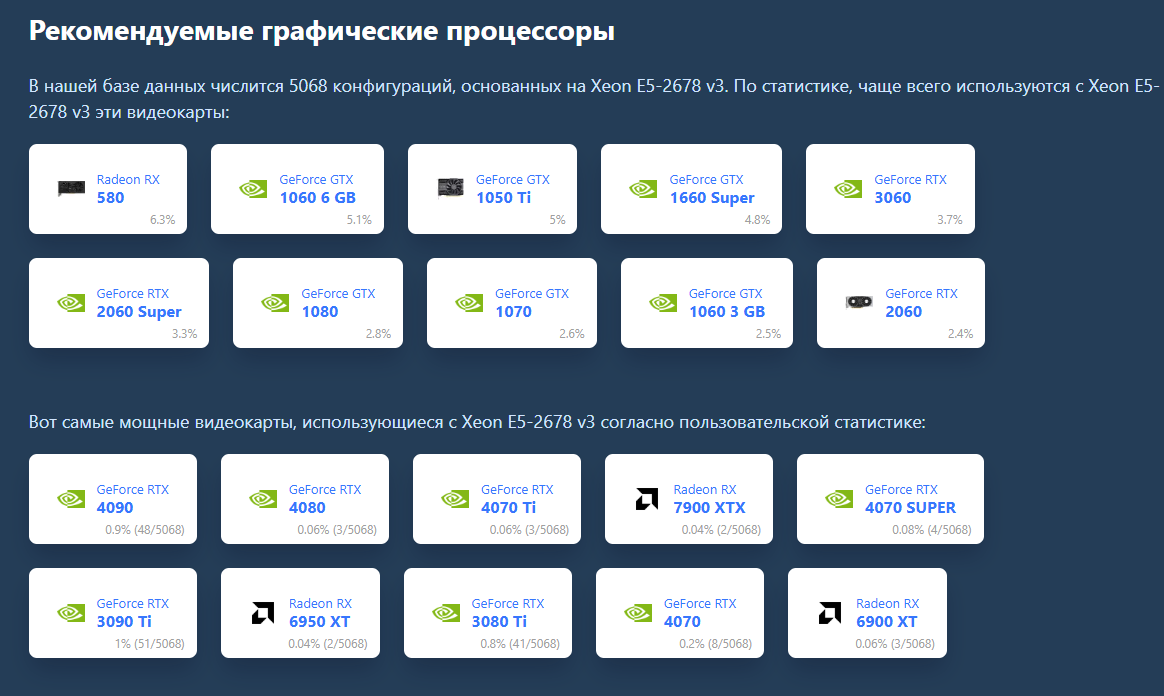Click Nvidia logo beside GTX 1060 3 GB
The height and width of the screenshot is (696, 1164).
(x=663, y=303)
